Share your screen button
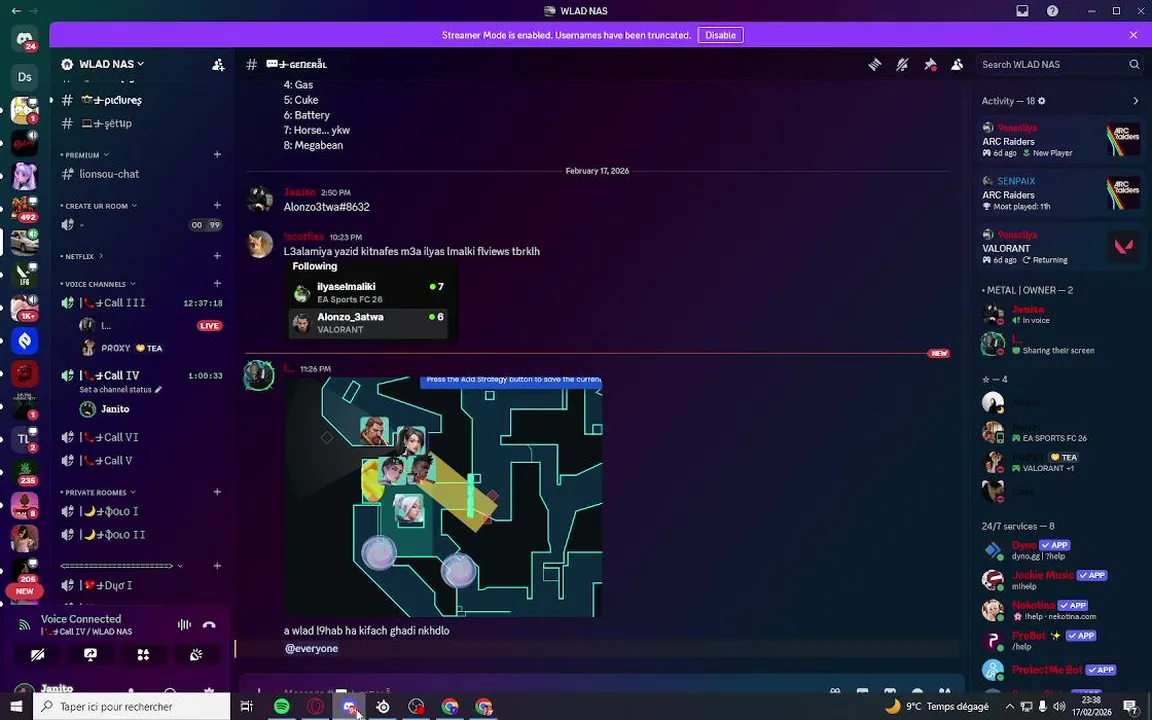 click(90, 655)
